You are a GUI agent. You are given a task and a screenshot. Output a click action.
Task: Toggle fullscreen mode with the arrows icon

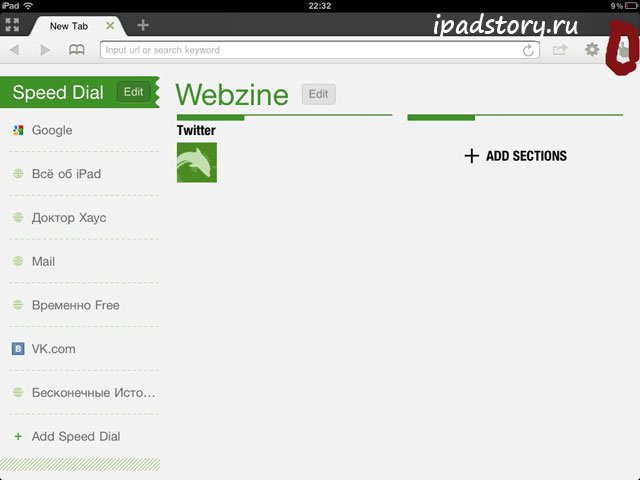pyautogui.click(x=12, y=25)
